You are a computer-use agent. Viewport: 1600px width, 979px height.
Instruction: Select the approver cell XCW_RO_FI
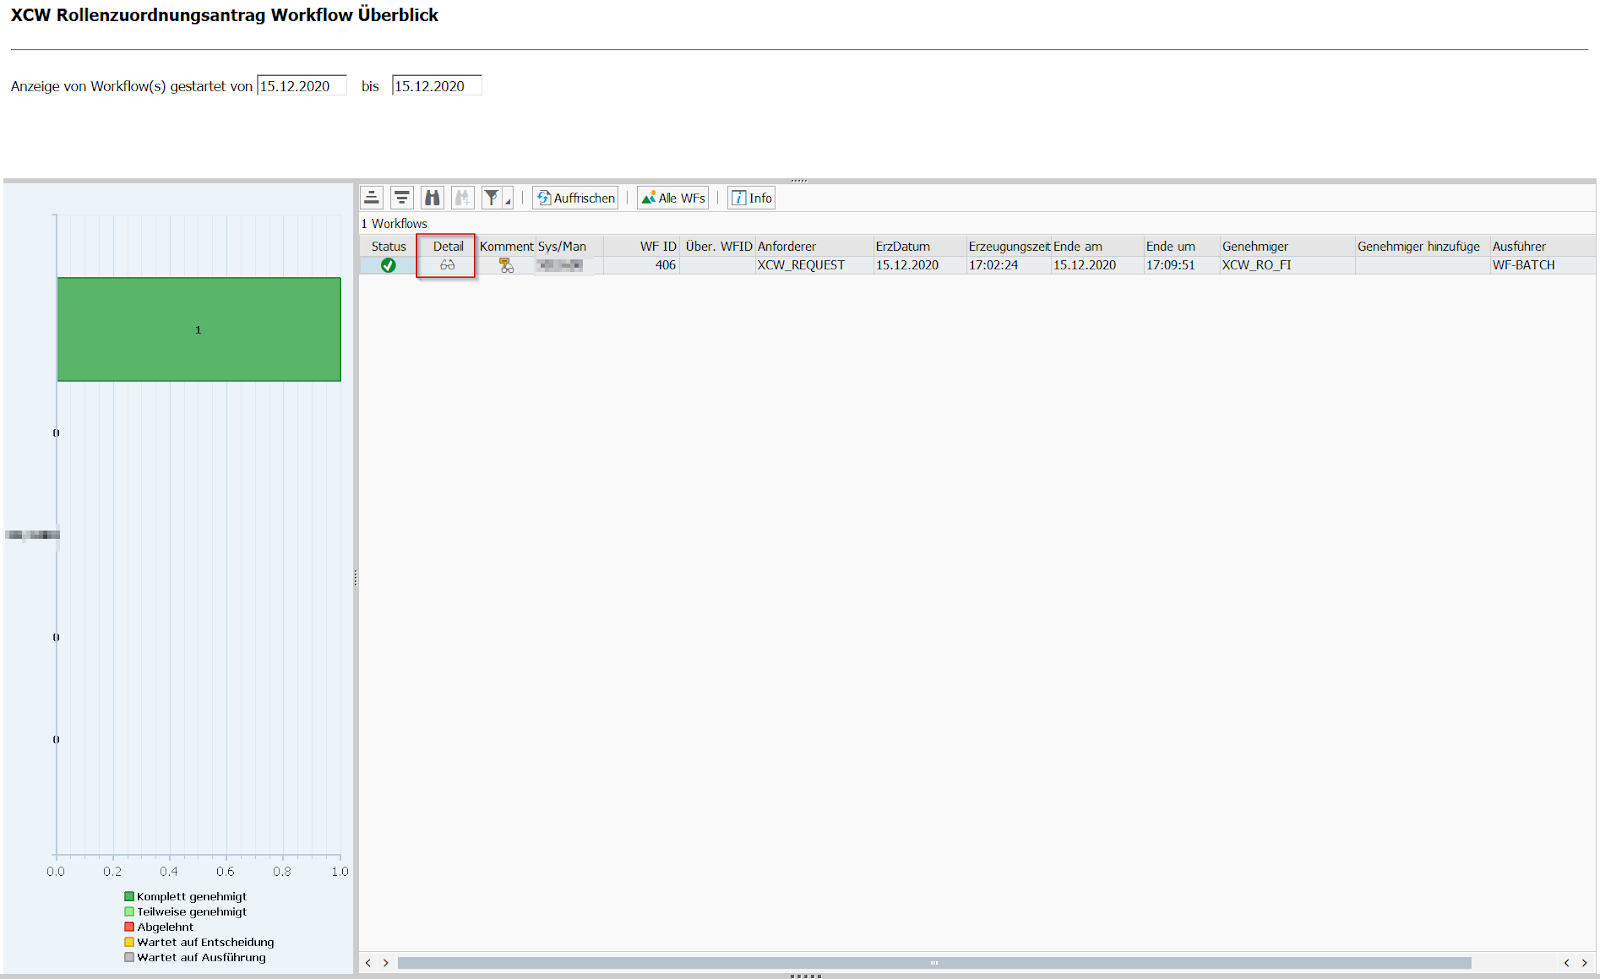coord(1287,265)
